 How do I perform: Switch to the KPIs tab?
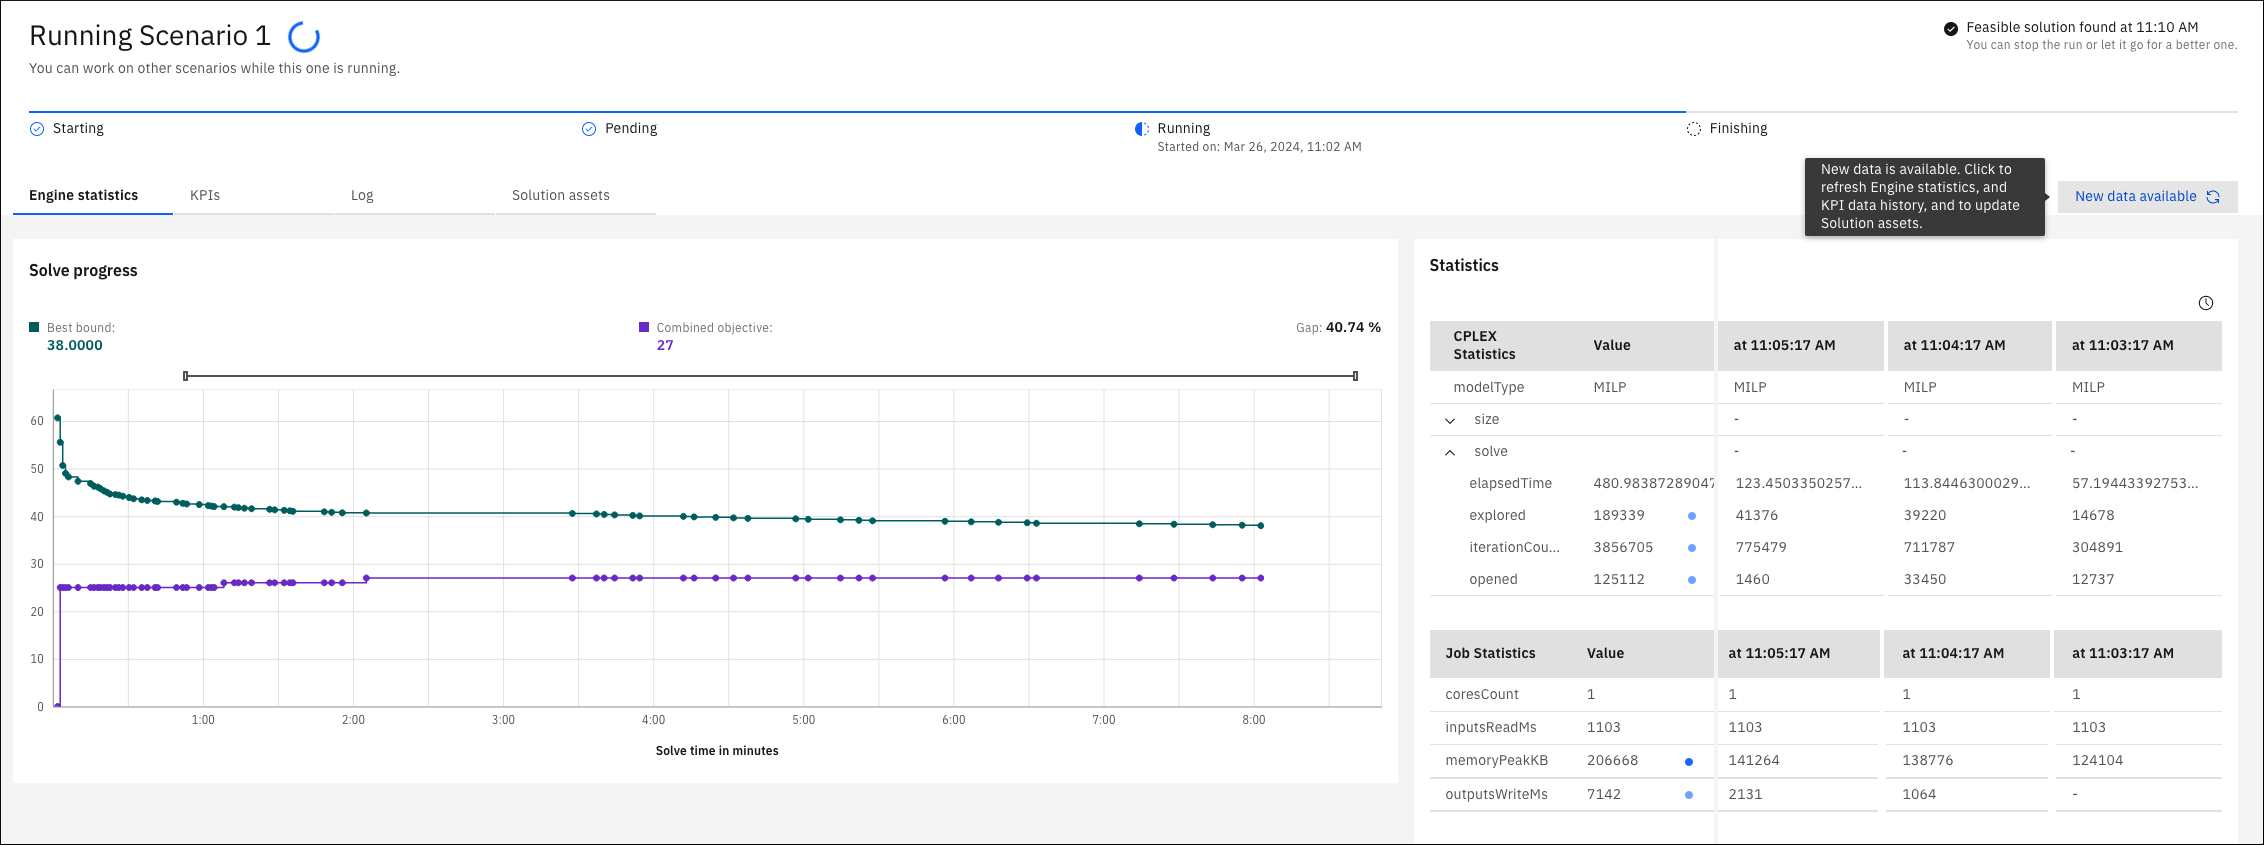coord(205,195)
